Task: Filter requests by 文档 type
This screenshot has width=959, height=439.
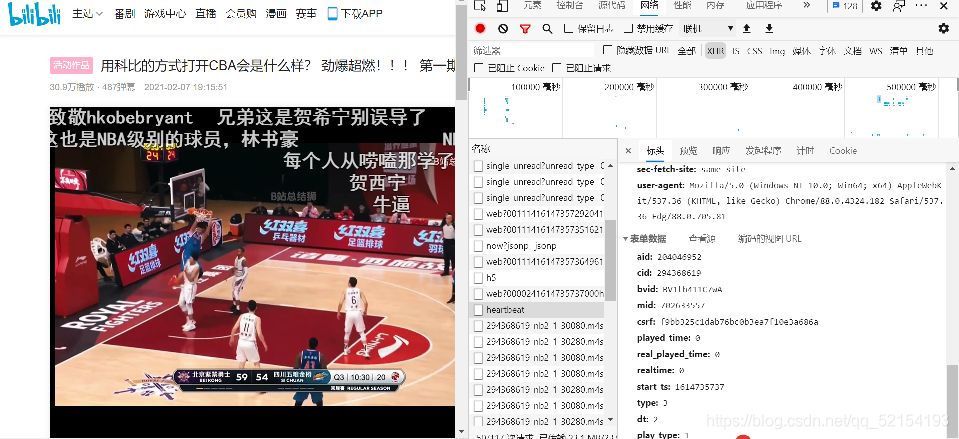Action: (853, 51)
